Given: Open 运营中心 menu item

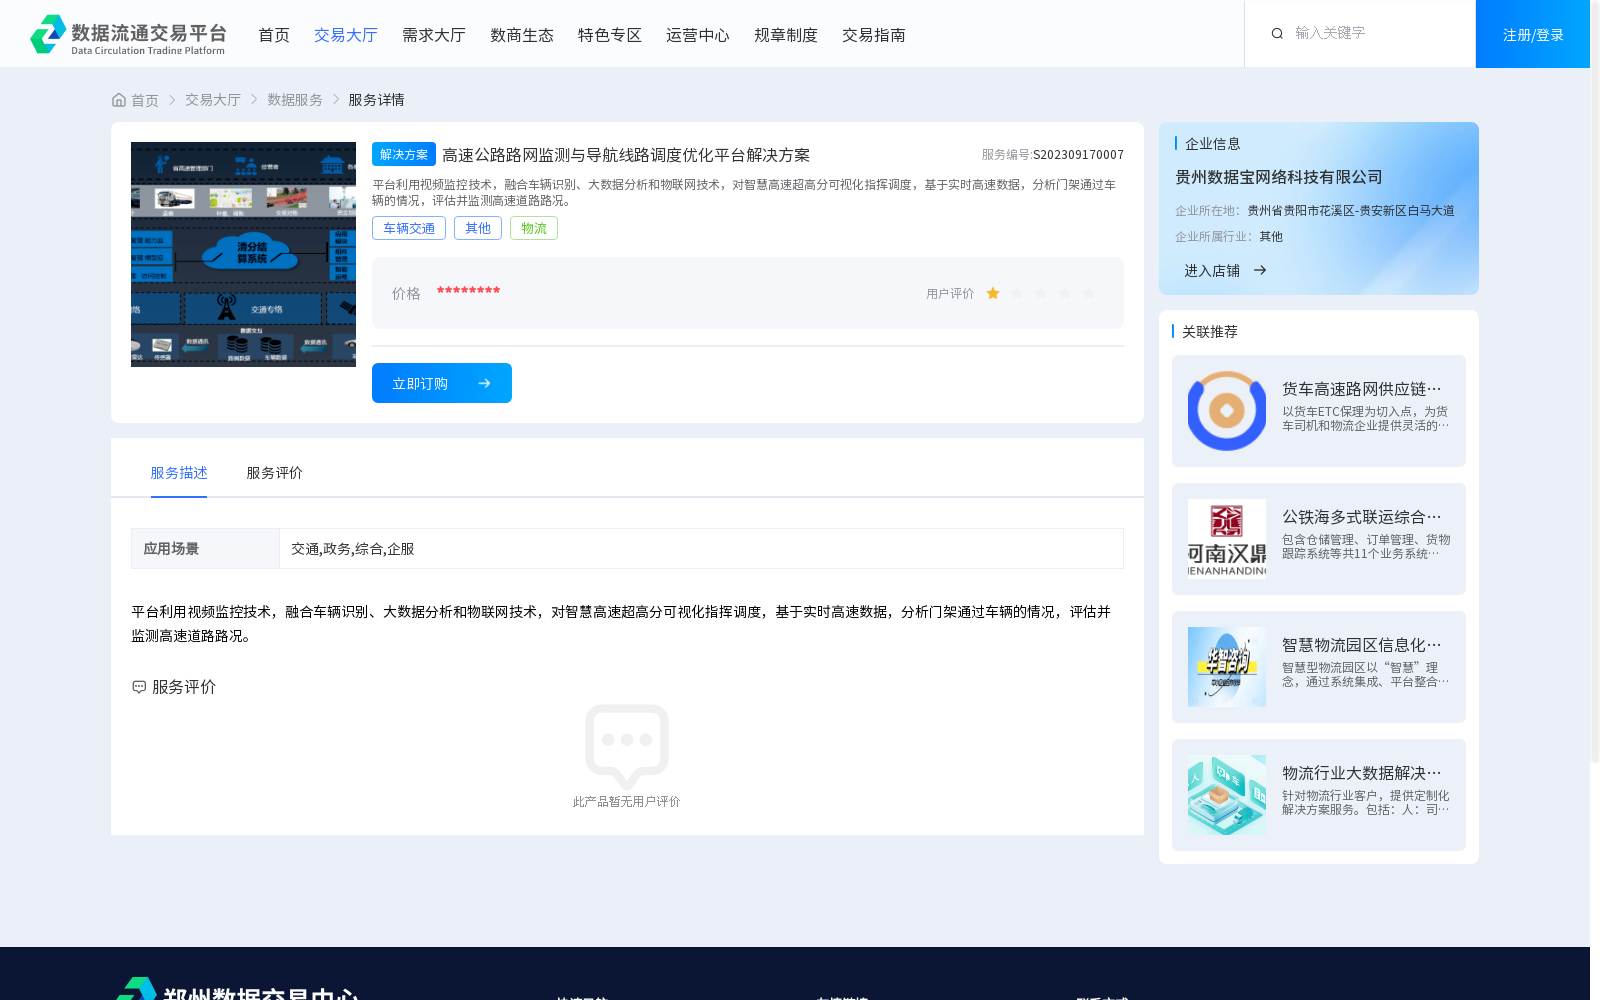Looking at the screenshot, I should (x=698, y=35).
